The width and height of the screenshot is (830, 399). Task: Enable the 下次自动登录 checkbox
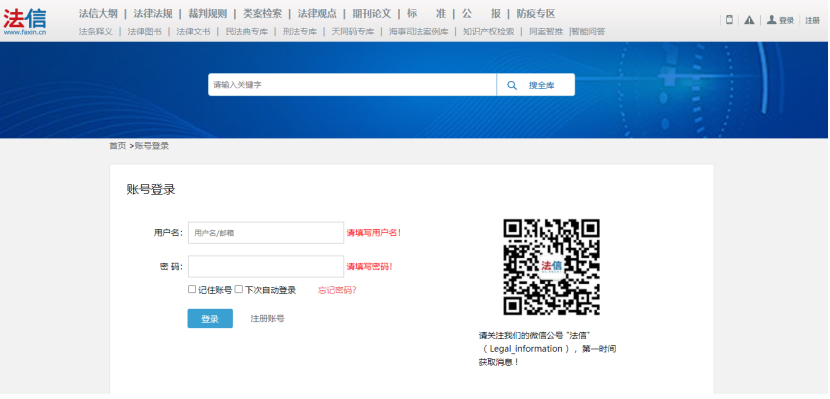(x=239, y=289)
